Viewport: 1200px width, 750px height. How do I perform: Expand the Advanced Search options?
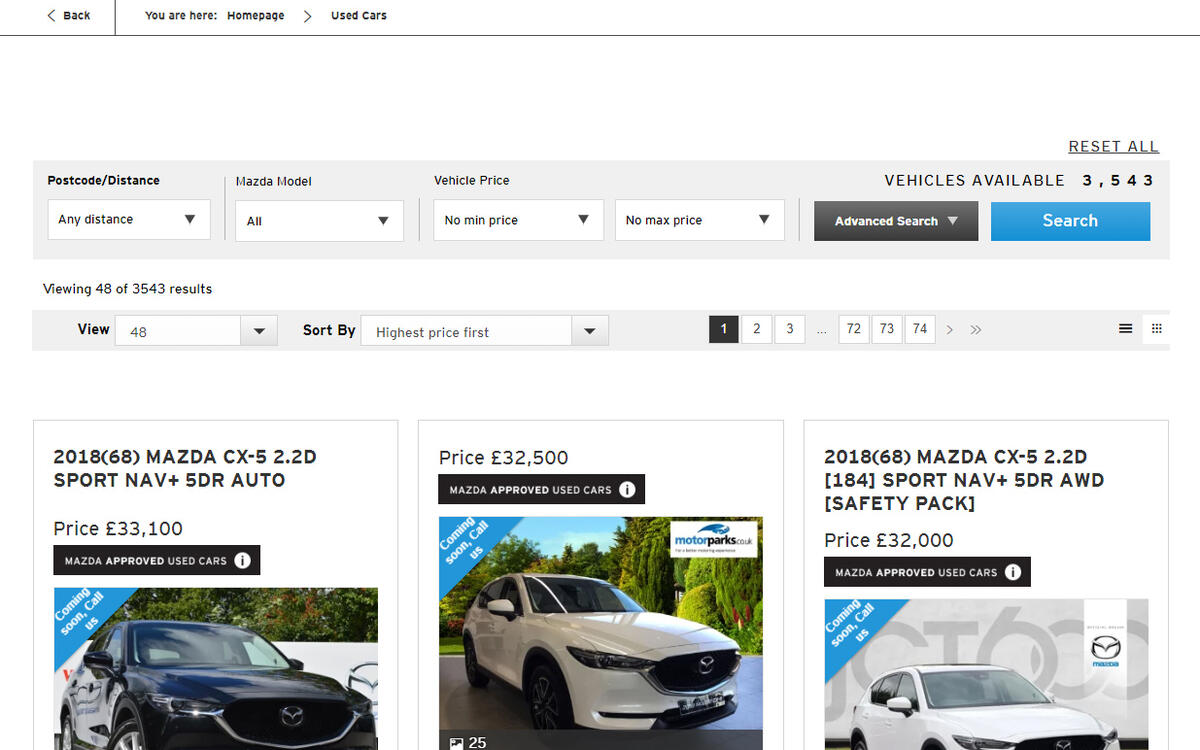point(895,220)
